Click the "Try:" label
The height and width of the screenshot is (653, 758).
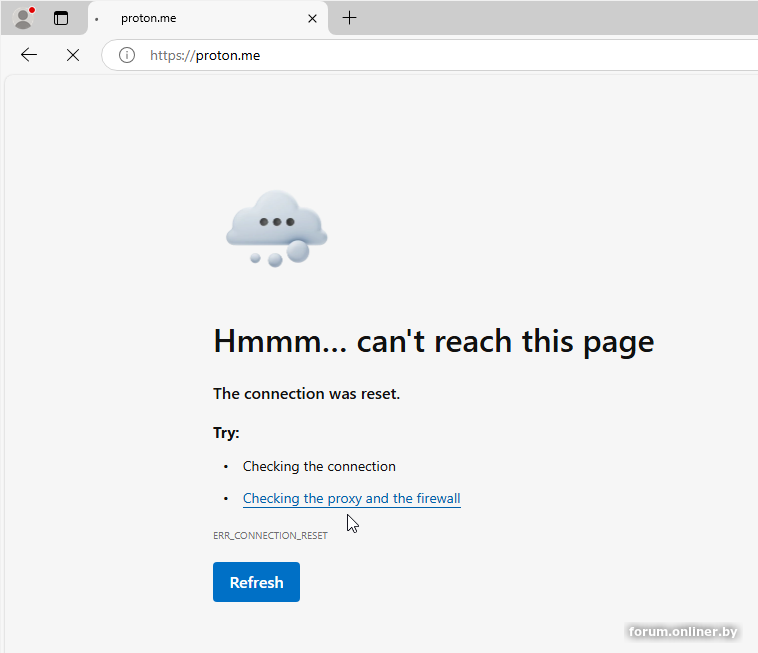click(226, 433)
